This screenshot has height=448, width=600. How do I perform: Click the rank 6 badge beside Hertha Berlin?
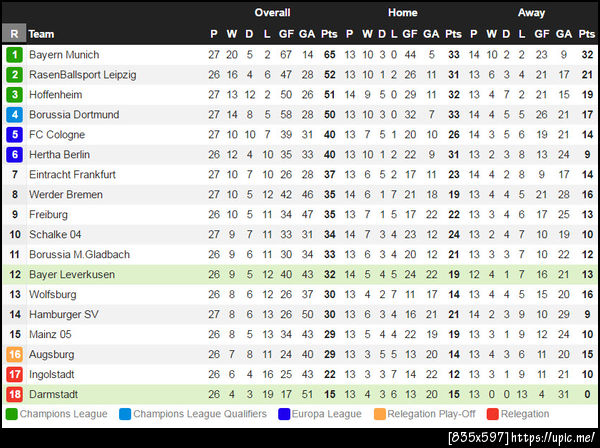point(14,155)
